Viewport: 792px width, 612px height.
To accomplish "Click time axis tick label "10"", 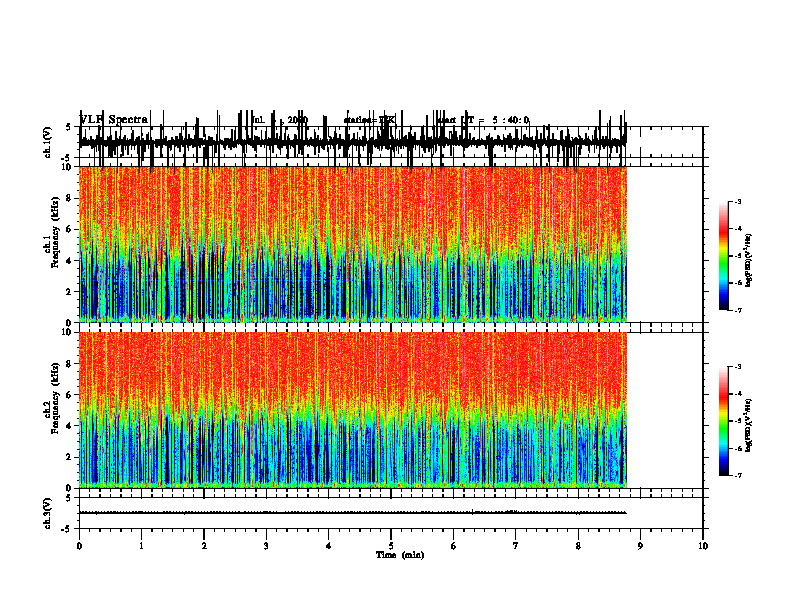I will tap(703, 546).
